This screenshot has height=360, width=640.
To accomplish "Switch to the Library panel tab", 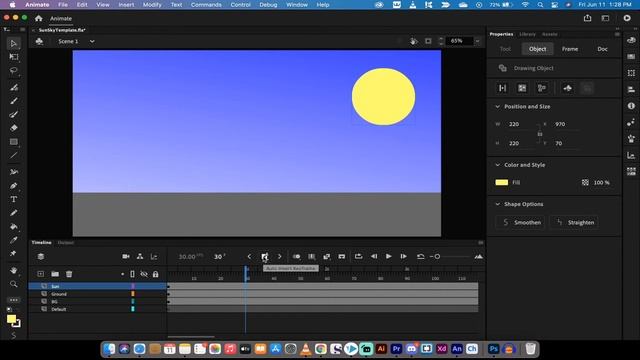I will (x=527, y=34).
